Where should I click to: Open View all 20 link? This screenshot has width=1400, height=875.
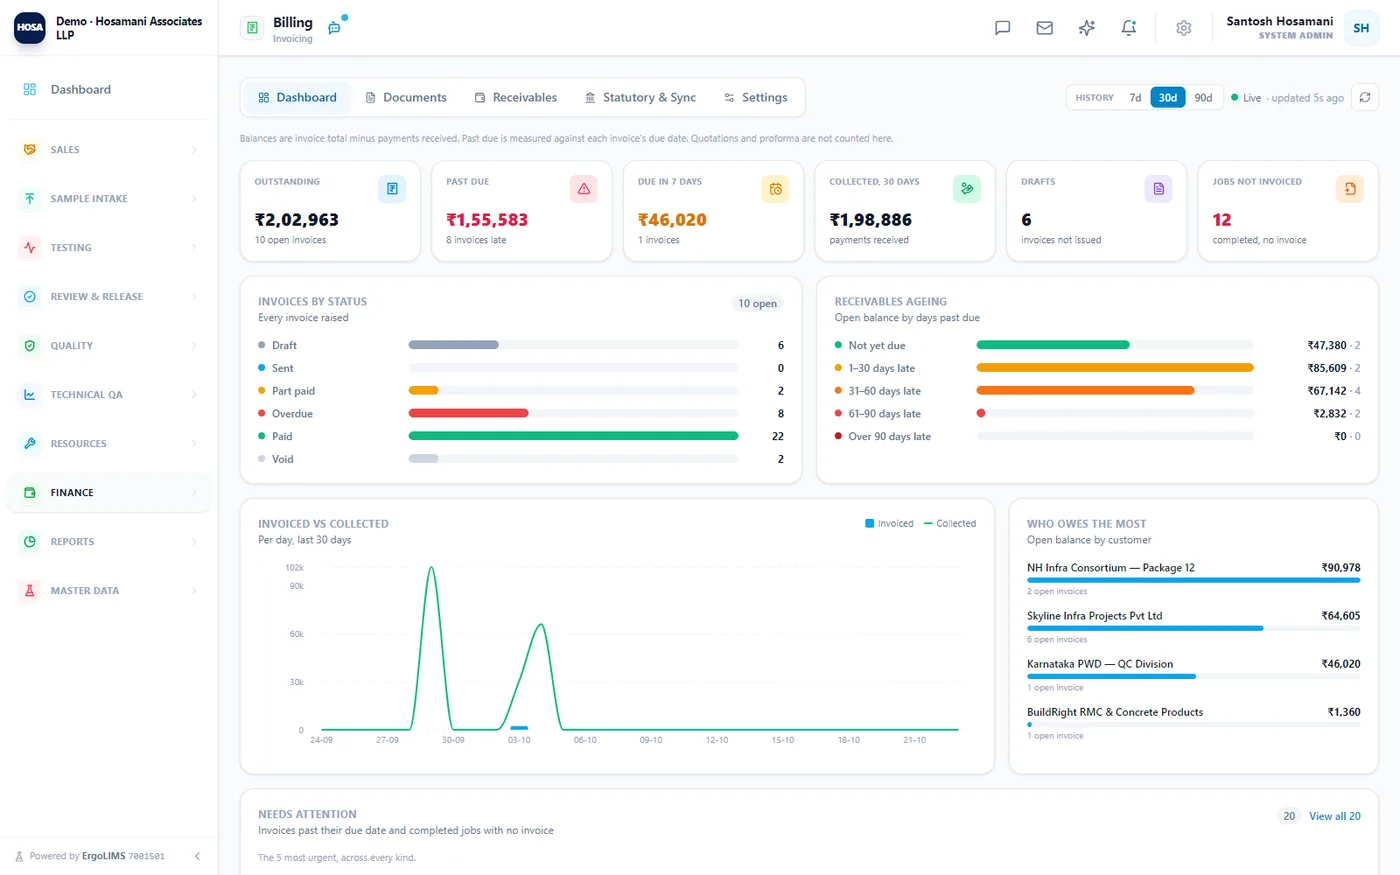1335,816
